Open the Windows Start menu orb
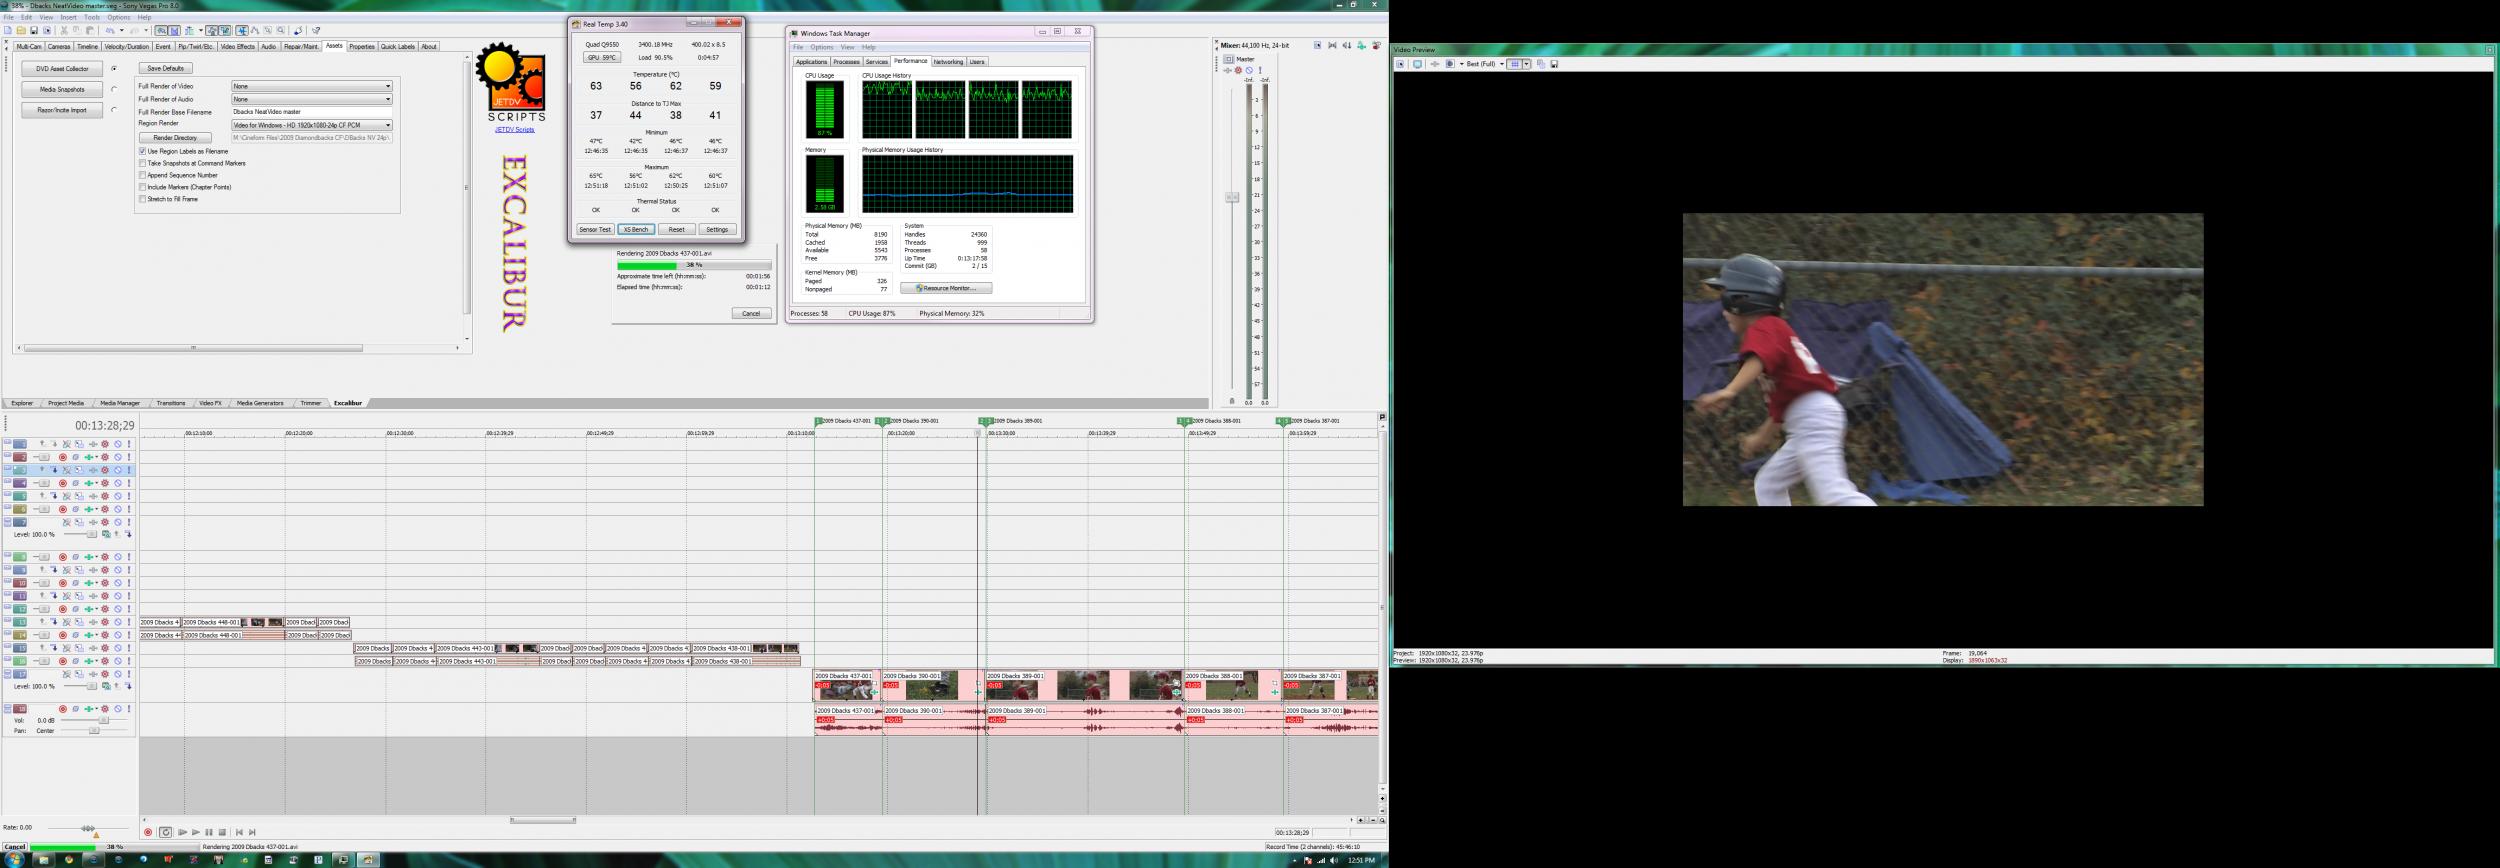 tap(14, 860)
